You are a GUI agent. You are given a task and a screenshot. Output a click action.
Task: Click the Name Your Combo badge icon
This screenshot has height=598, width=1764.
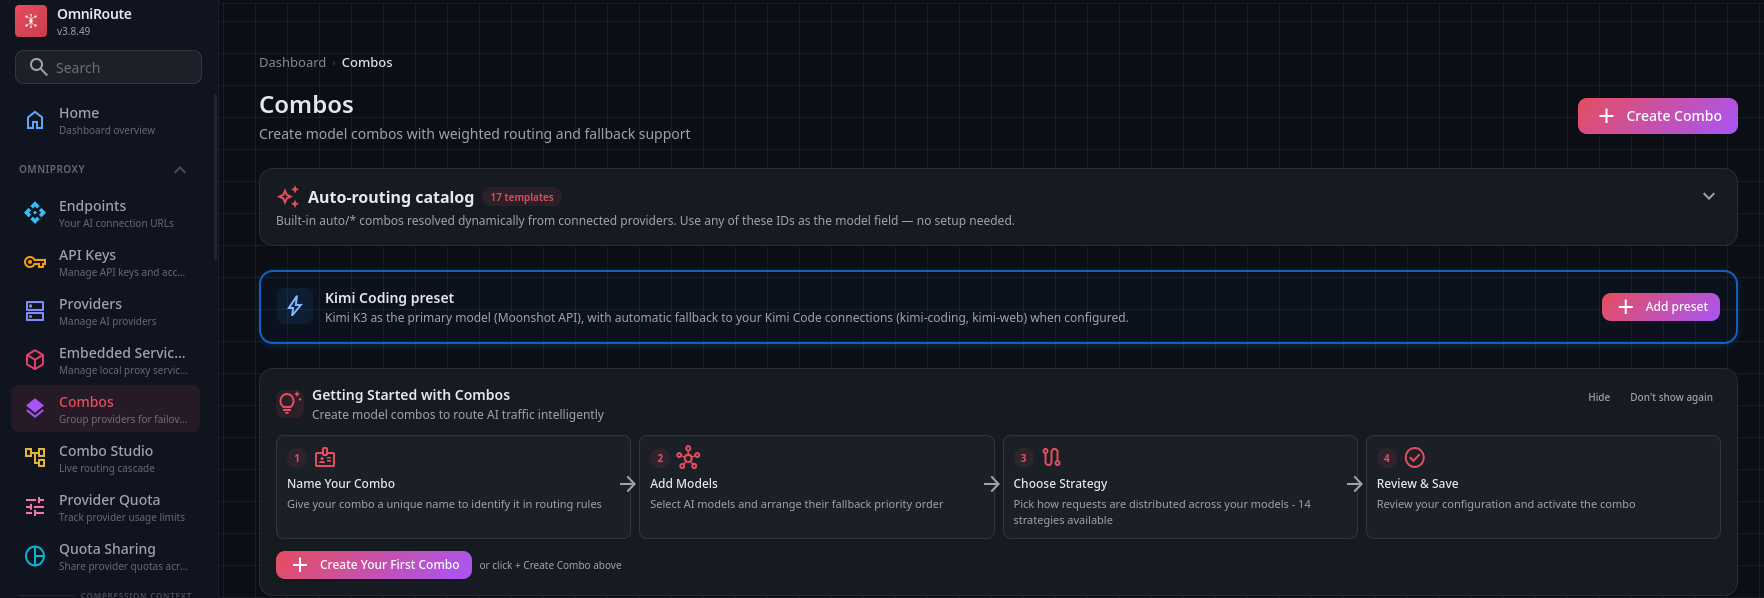pyautogui.click(x=325, y=458)
